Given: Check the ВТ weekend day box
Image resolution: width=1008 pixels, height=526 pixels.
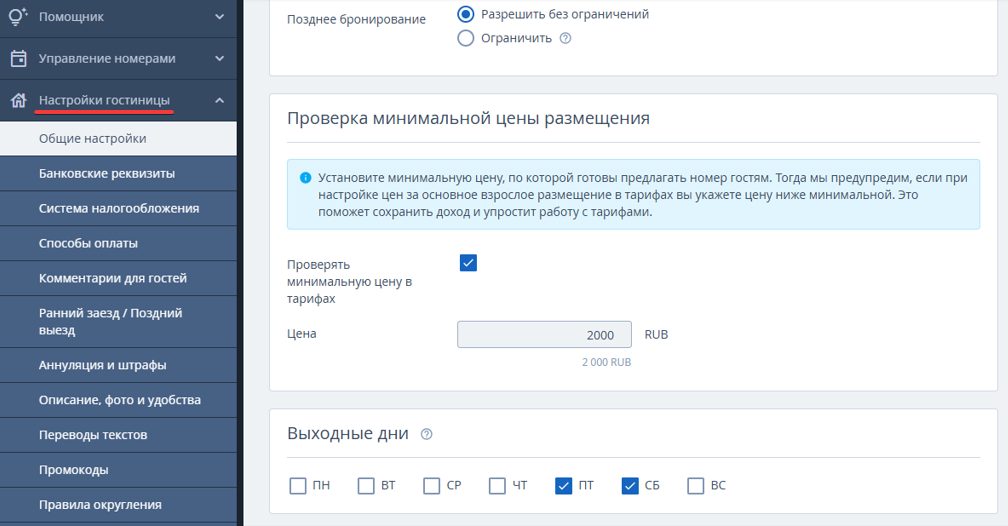Looking at the screenshot, I should (x=366, y=485).
